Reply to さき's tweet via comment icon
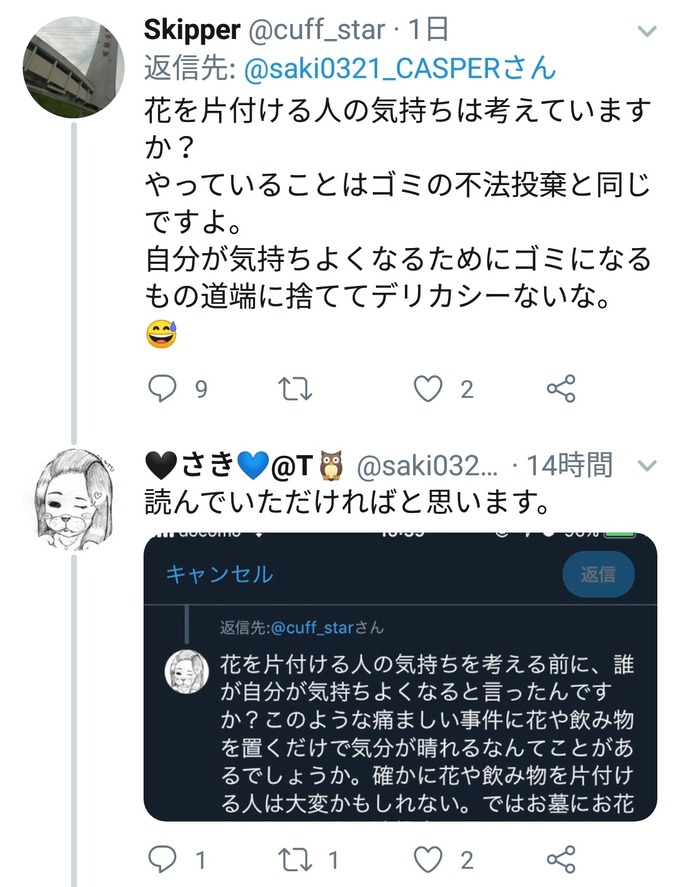 pos(162,860)
